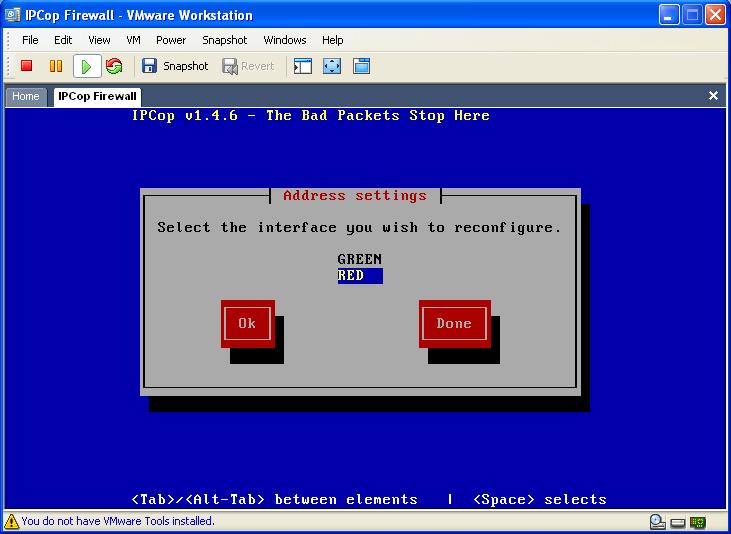
Task: Open the View menu
Action: pos(99,40)
